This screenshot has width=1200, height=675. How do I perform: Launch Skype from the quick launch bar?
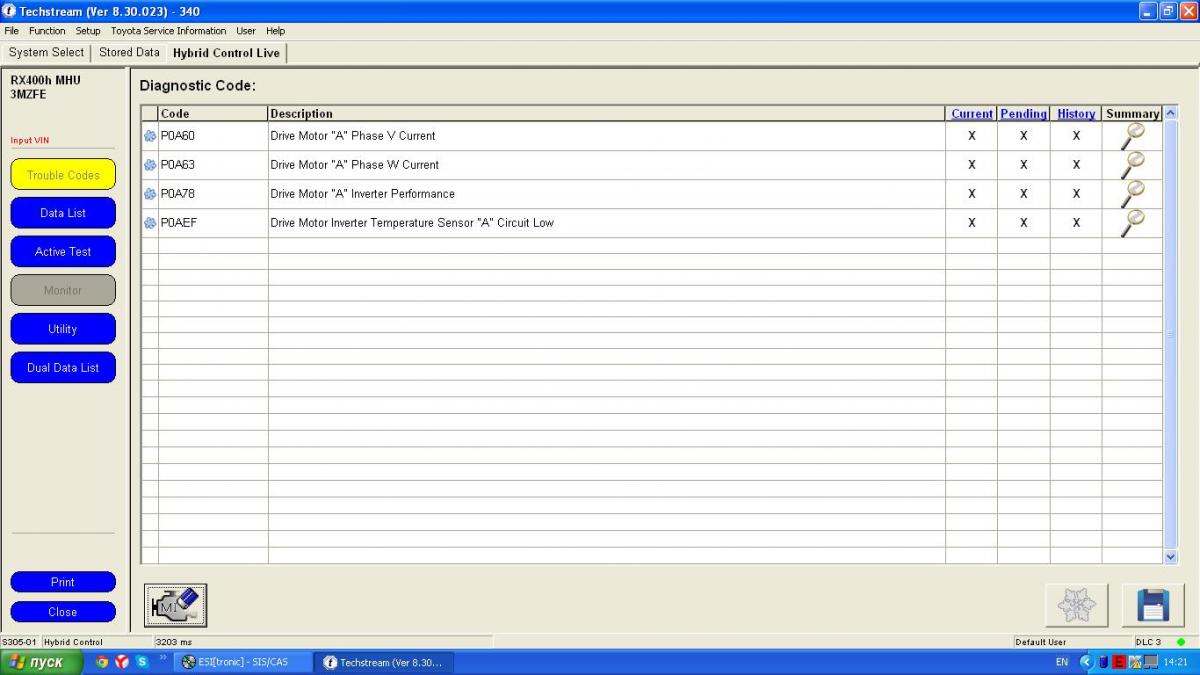click(x=142, y=662)
